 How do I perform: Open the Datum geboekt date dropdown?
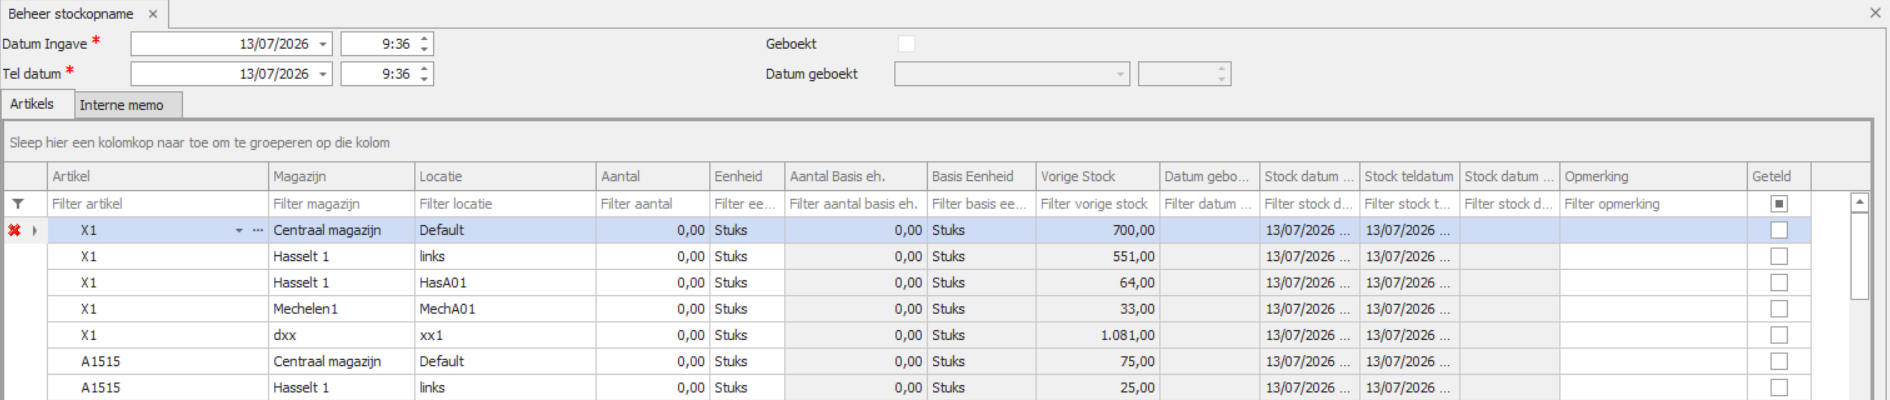pyautogui.click(x=1120, y=74)
